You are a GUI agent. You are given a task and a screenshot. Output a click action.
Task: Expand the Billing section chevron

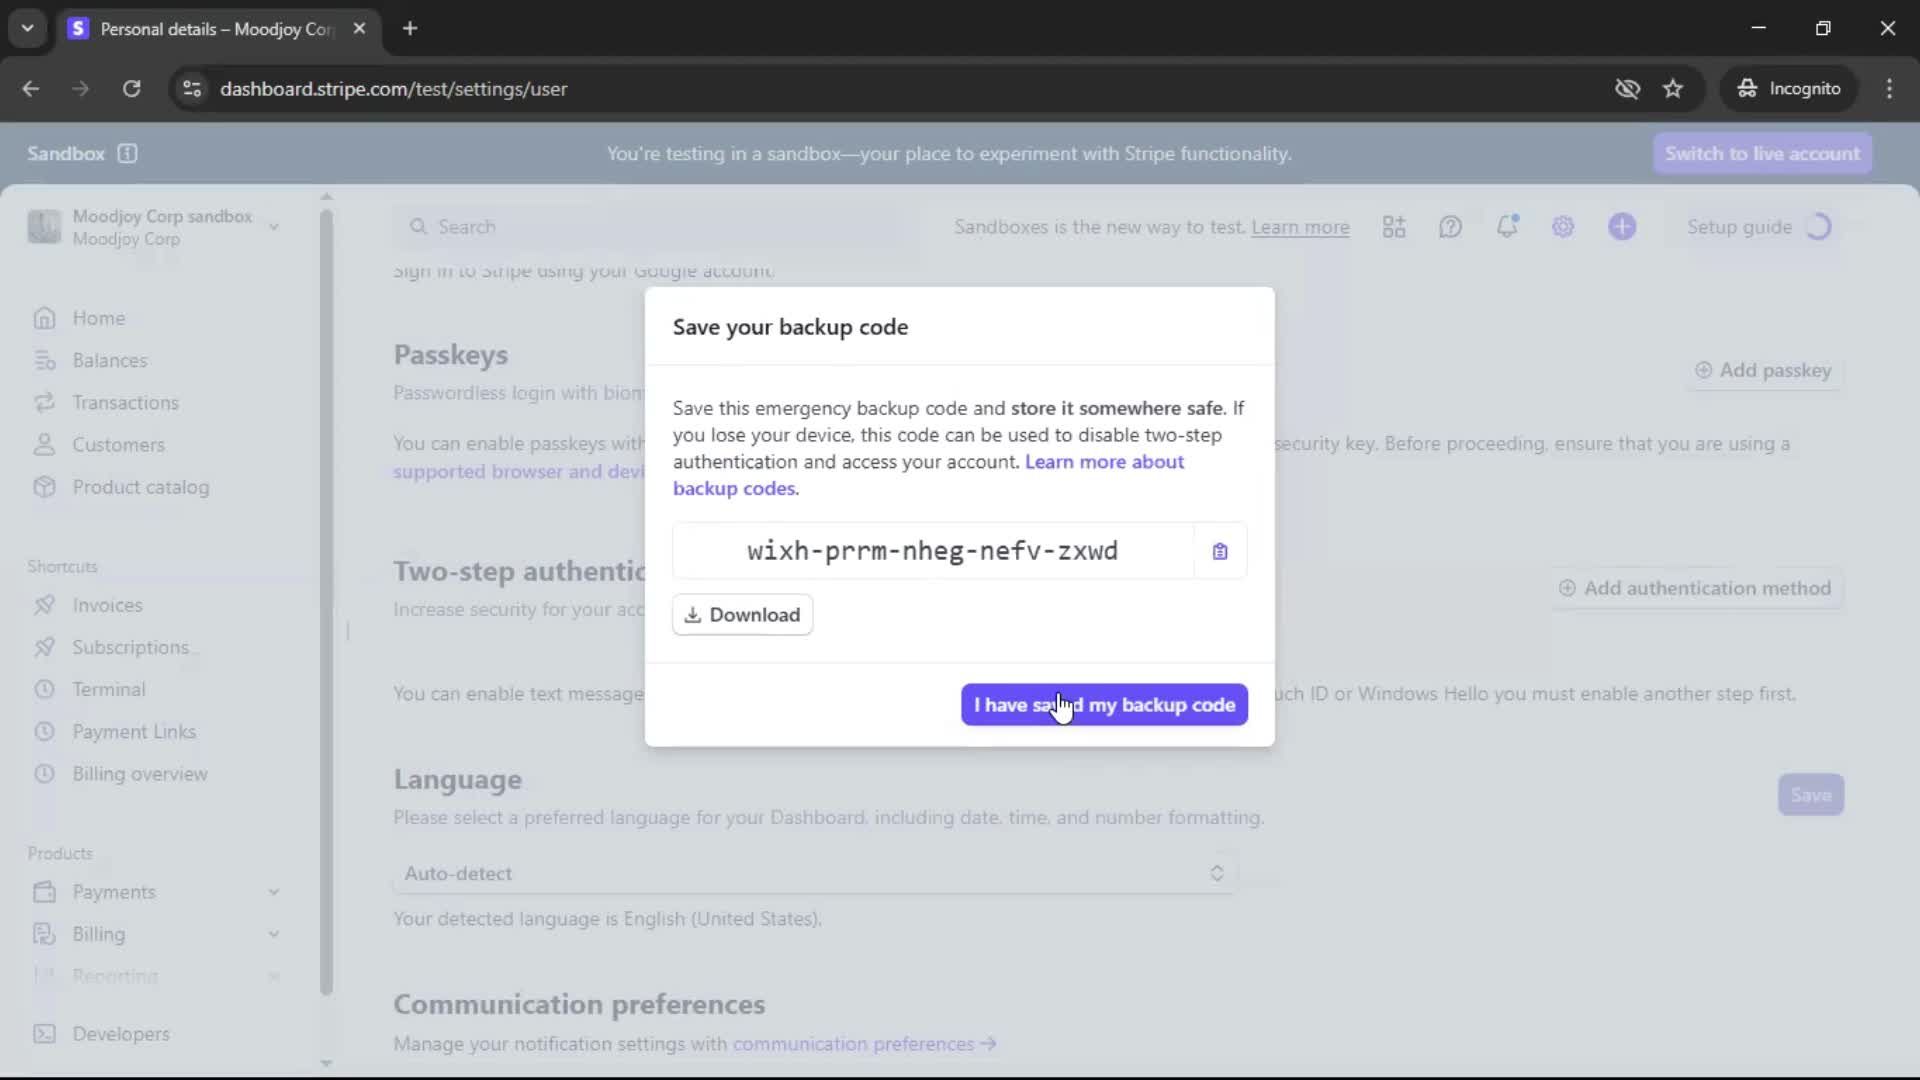tap(273, 934)
